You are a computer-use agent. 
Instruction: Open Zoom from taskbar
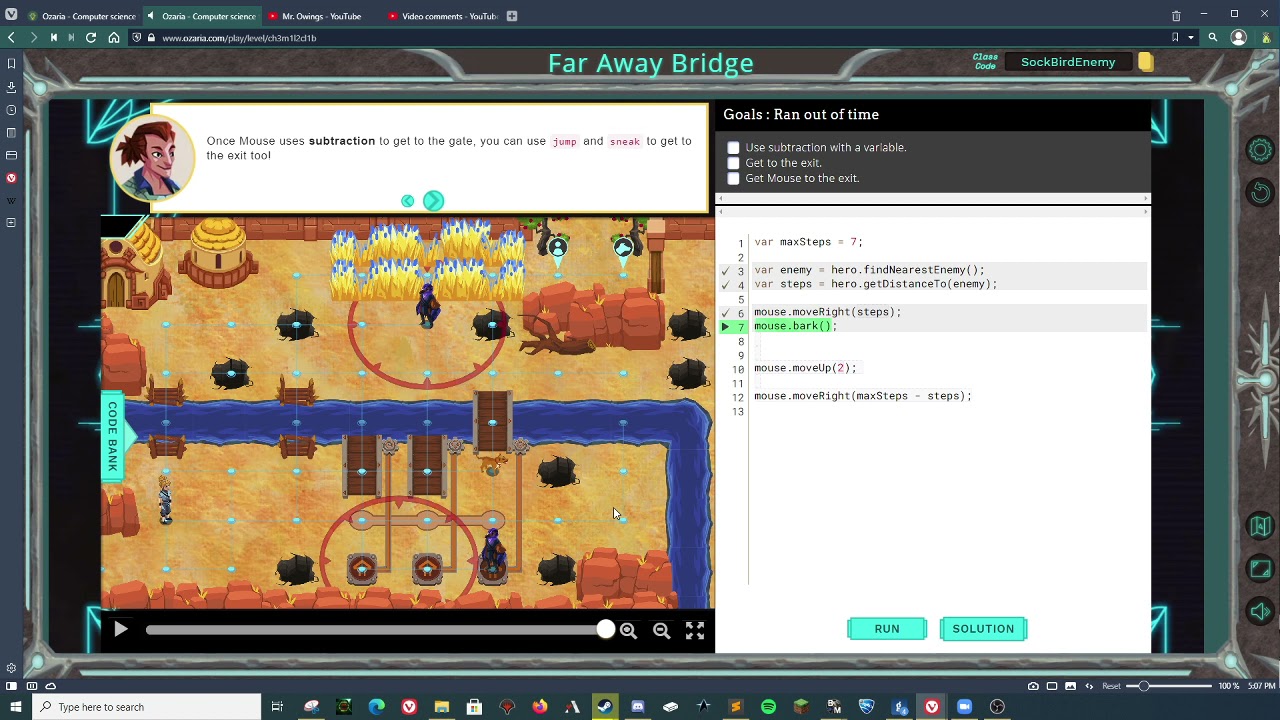(964, 707)
